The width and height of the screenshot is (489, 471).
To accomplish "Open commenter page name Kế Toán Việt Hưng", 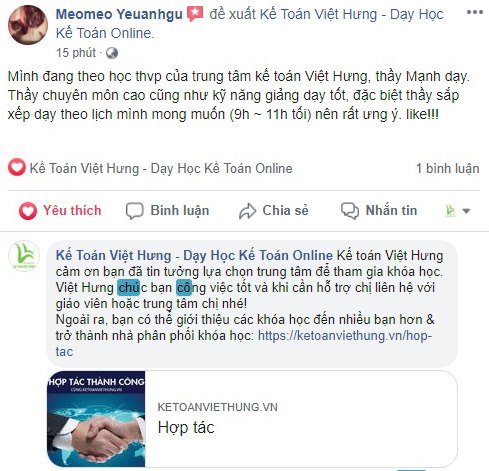I will tap(194, 255).
